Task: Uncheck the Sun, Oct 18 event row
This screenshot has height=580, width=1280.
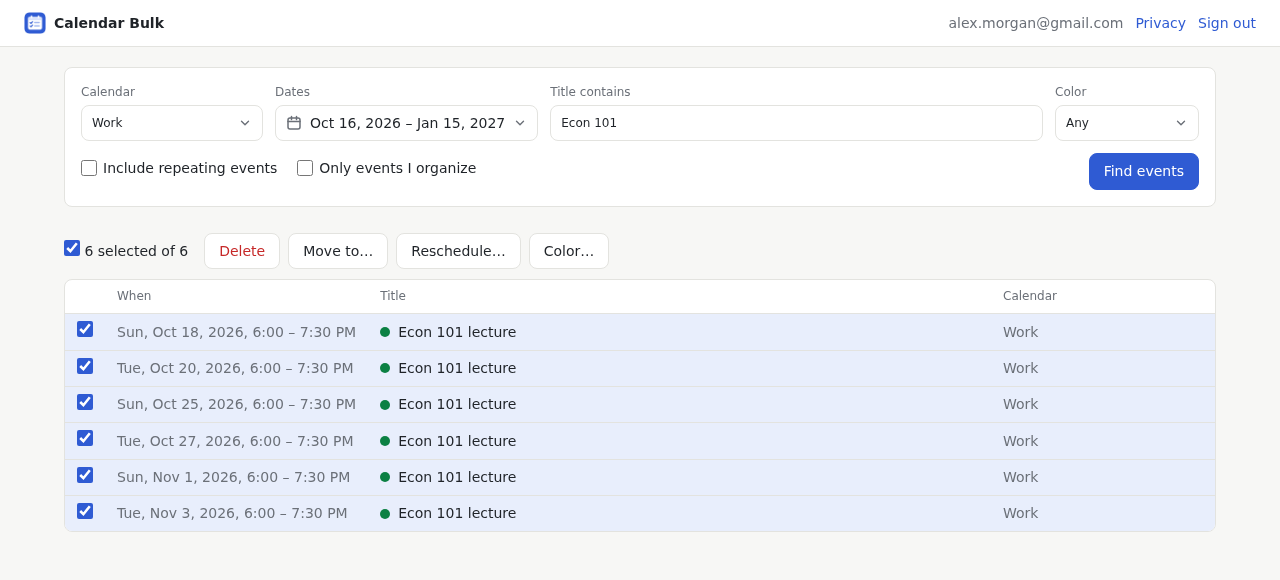Action: pyautogui.click(x=85, y=329)
